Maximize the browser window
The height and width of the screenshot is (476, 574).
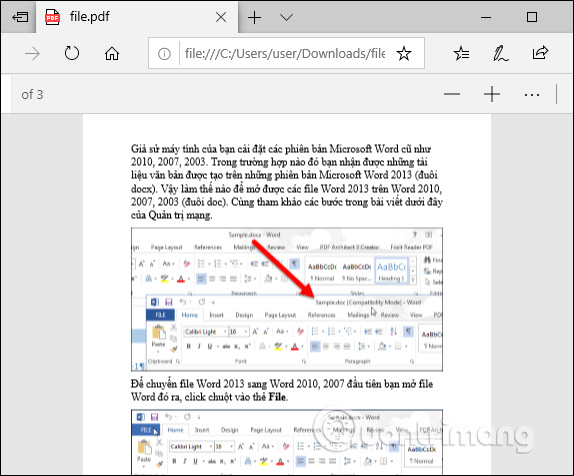tap(532, 17)
